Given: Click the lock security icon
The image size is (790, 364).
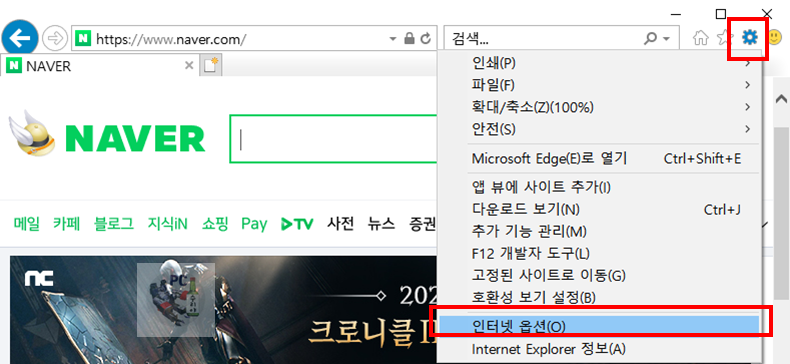Looking at the screenshot, I should [410, 38].
